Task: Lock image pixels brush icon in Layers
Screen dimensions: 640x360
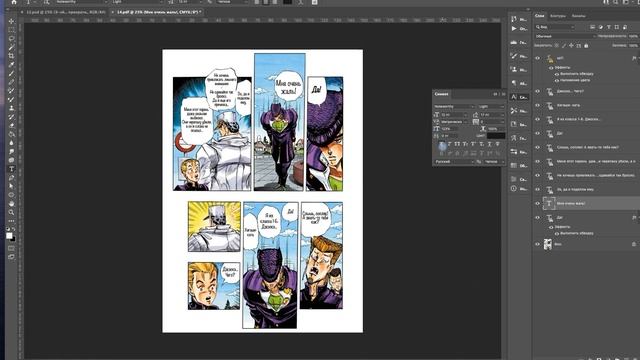Action: point(564,46)
